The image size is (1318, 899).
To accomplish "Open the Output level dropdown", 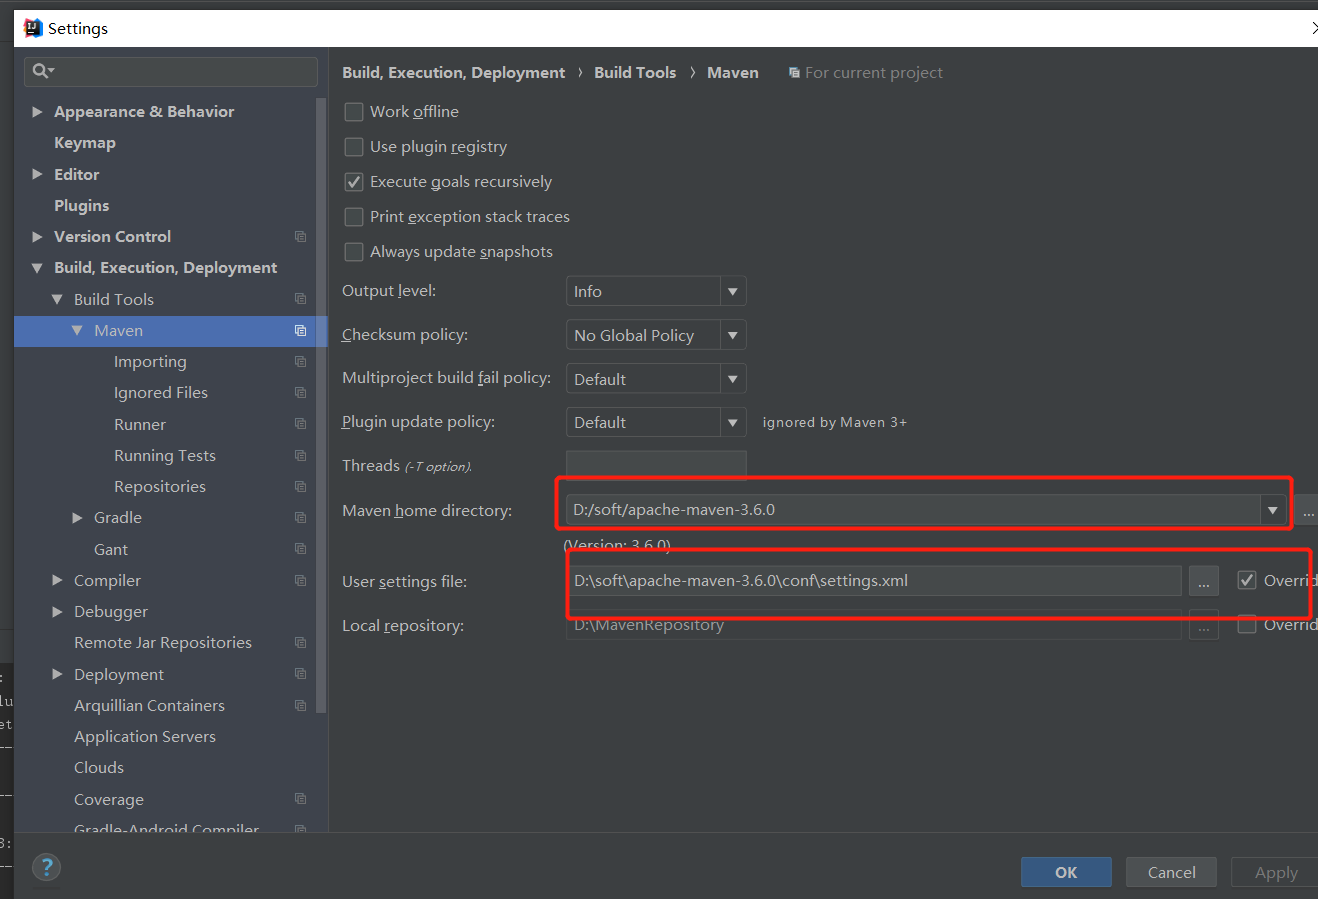I will 734,291.
